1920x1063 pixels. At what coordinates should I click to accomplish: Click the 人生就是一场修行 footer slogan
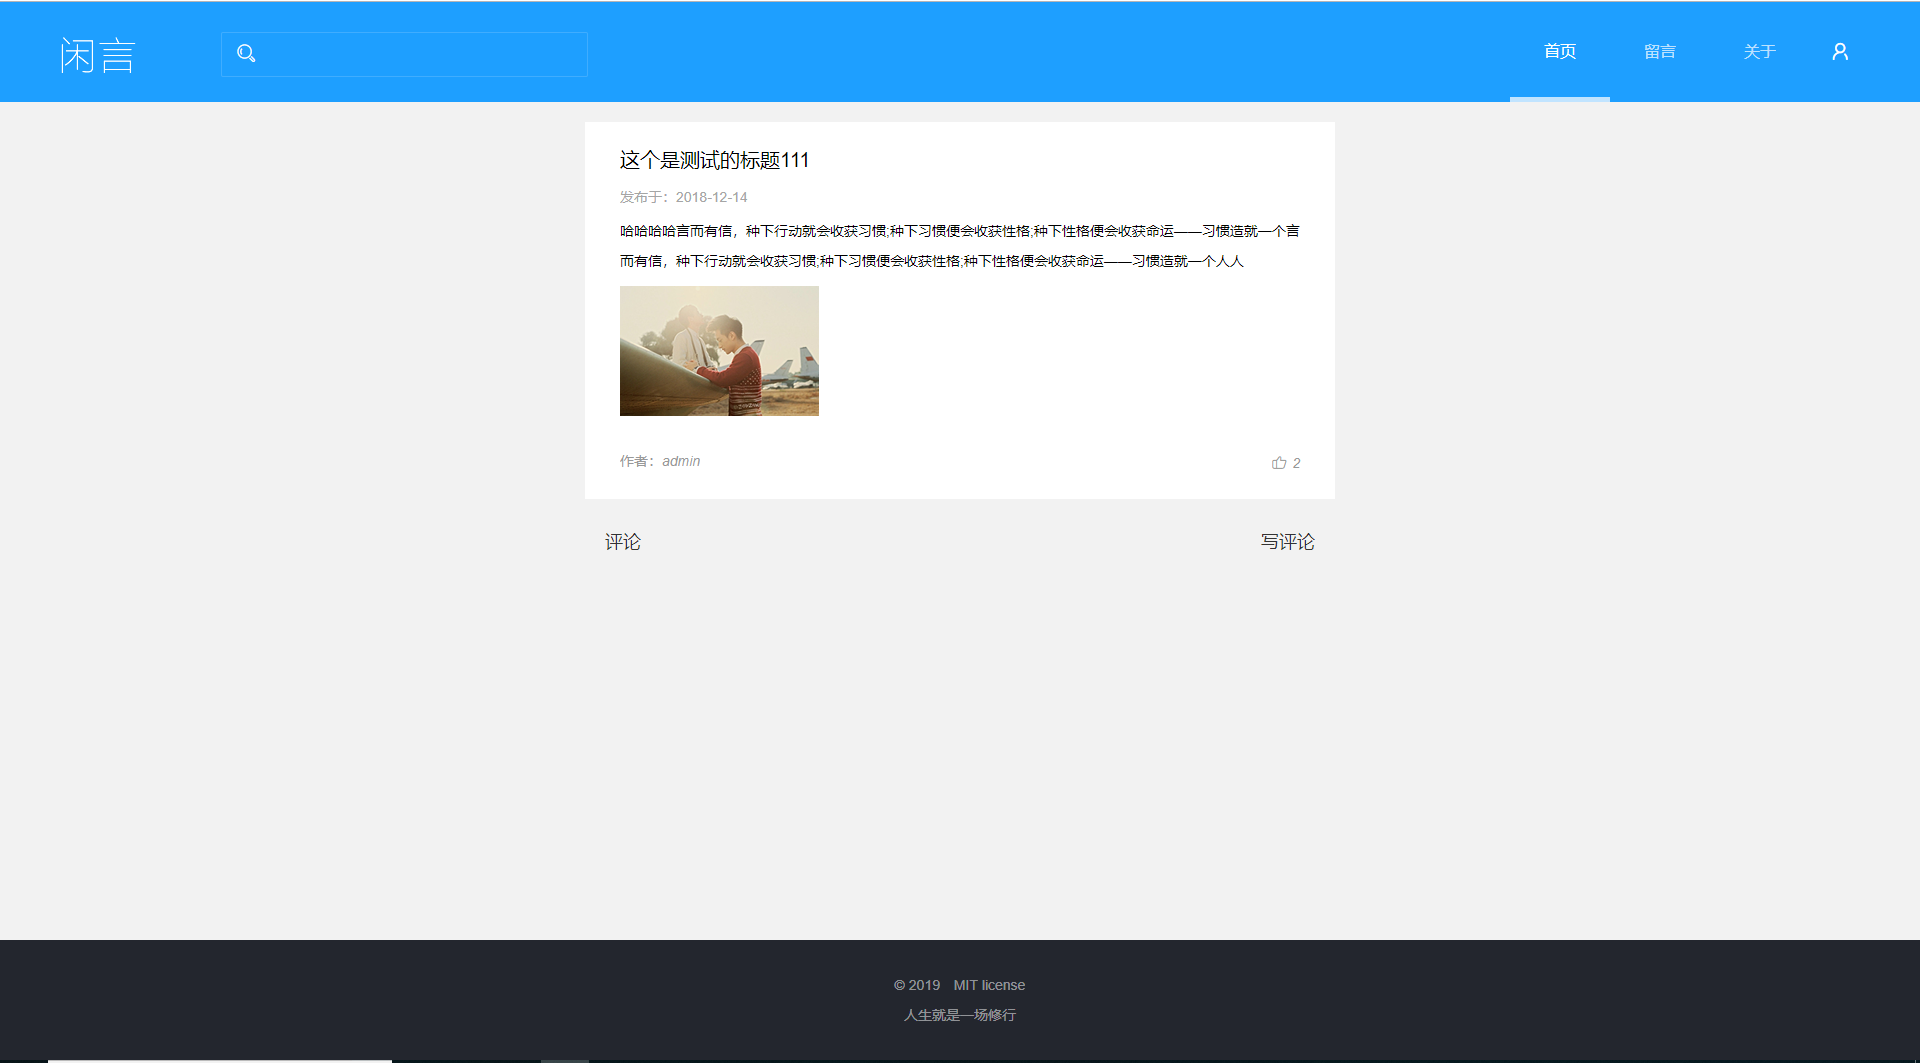coord(959,1015)
